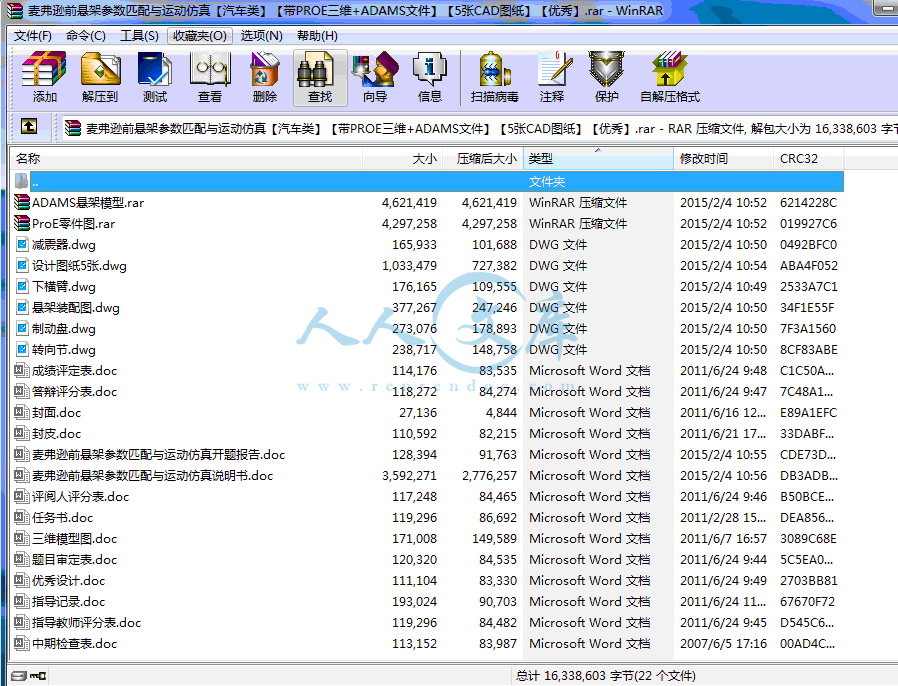Viewport: 898px width, 686px height.
Task: Select file 制动盘.dwg
Action: point(64,329)
